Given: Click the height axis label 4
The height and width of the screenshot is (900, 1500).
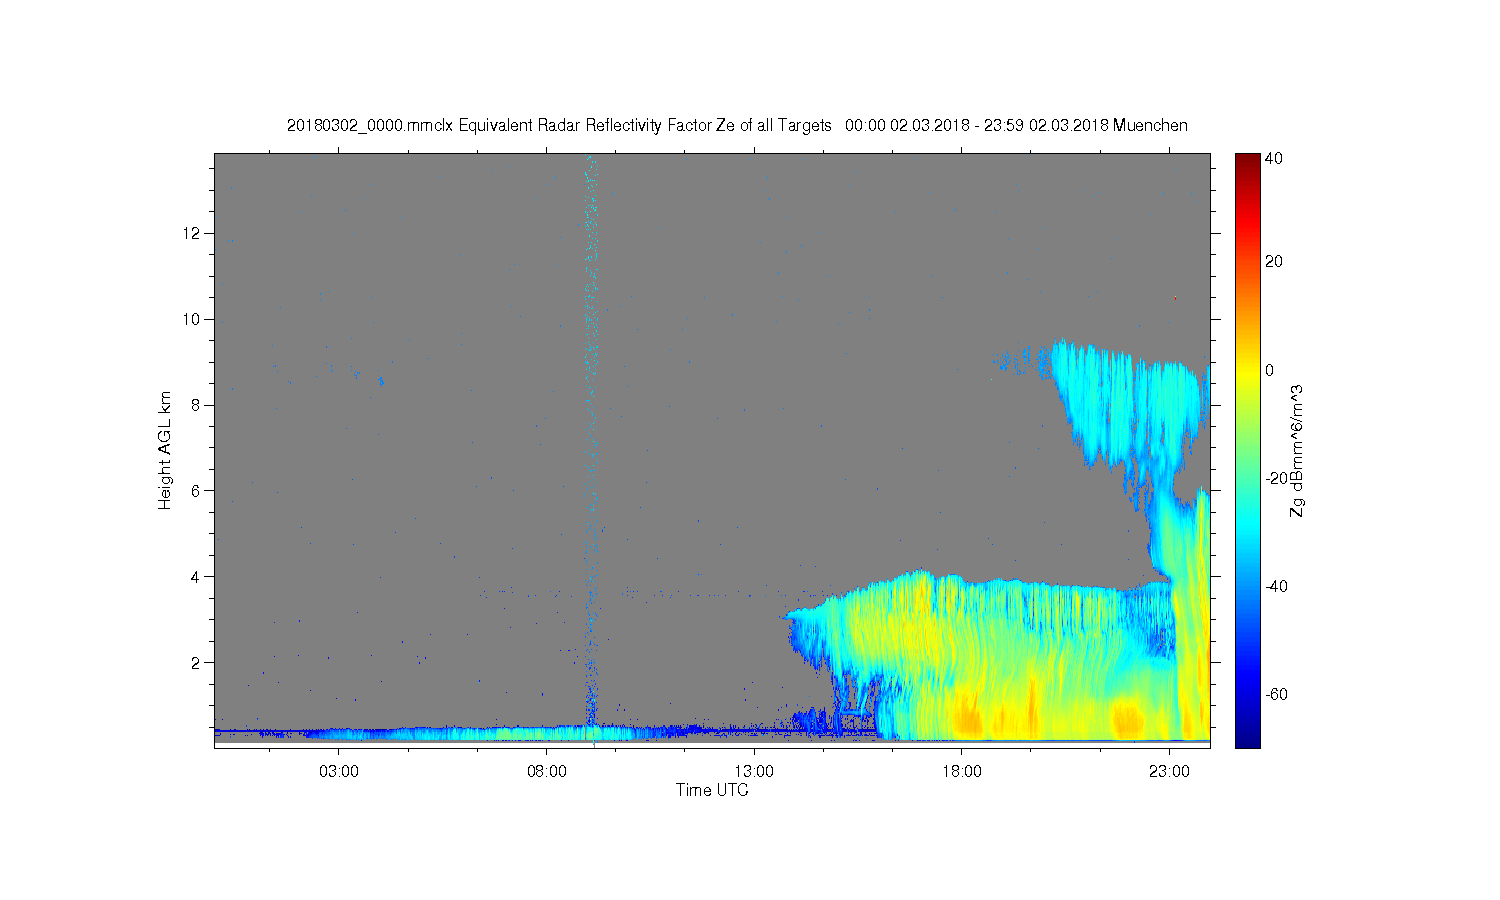Looking at the screenshot, I should (x=197, y=576).
